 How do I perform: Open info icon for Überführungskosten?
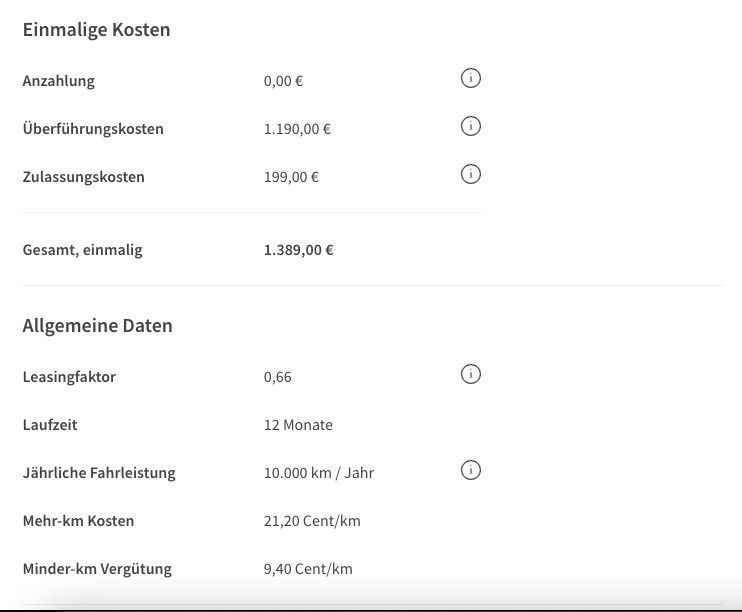pos(471,126)
